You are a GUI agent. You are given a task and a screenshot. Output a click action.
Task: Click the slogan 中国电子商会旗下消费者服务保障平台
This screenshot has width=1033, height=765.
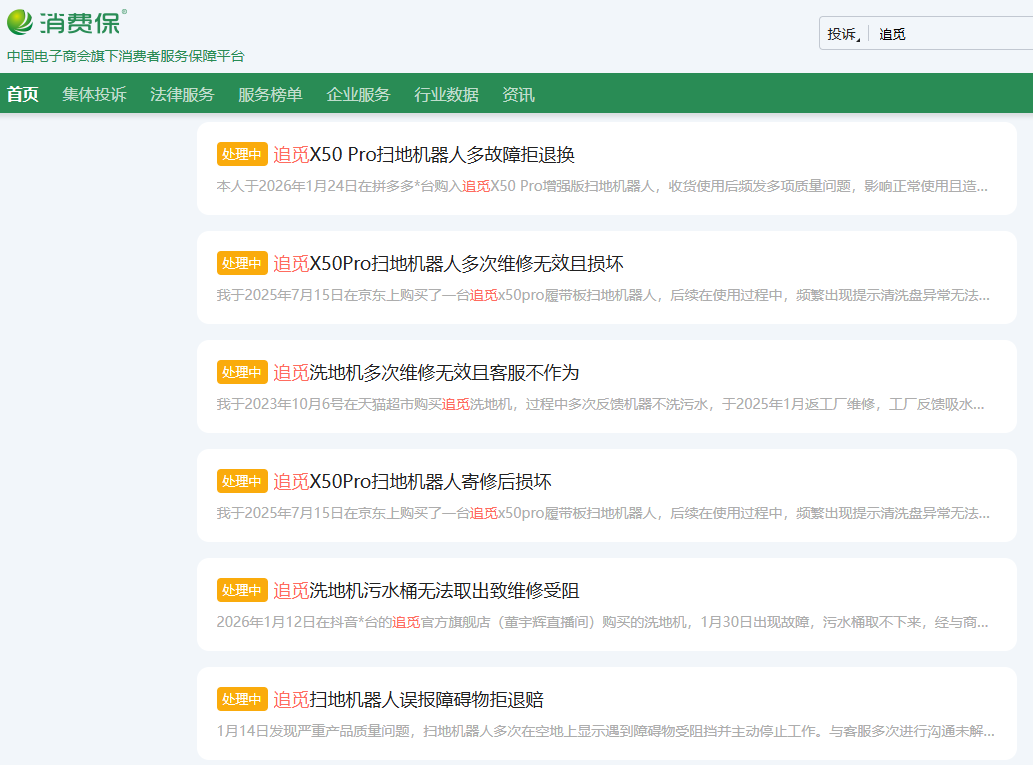[x=126, y=56]
